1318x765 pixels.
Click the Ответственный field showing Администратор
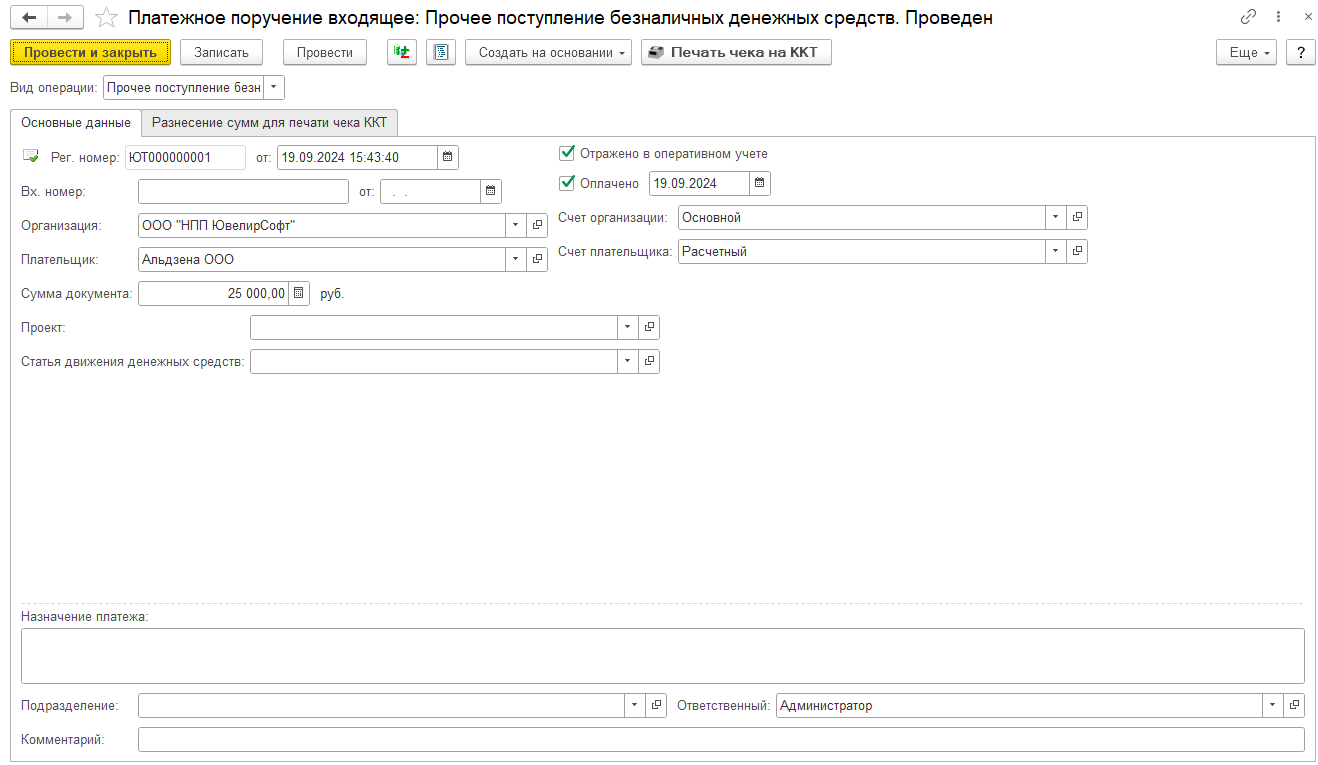pyautogui.click(x=1019, y=705)
